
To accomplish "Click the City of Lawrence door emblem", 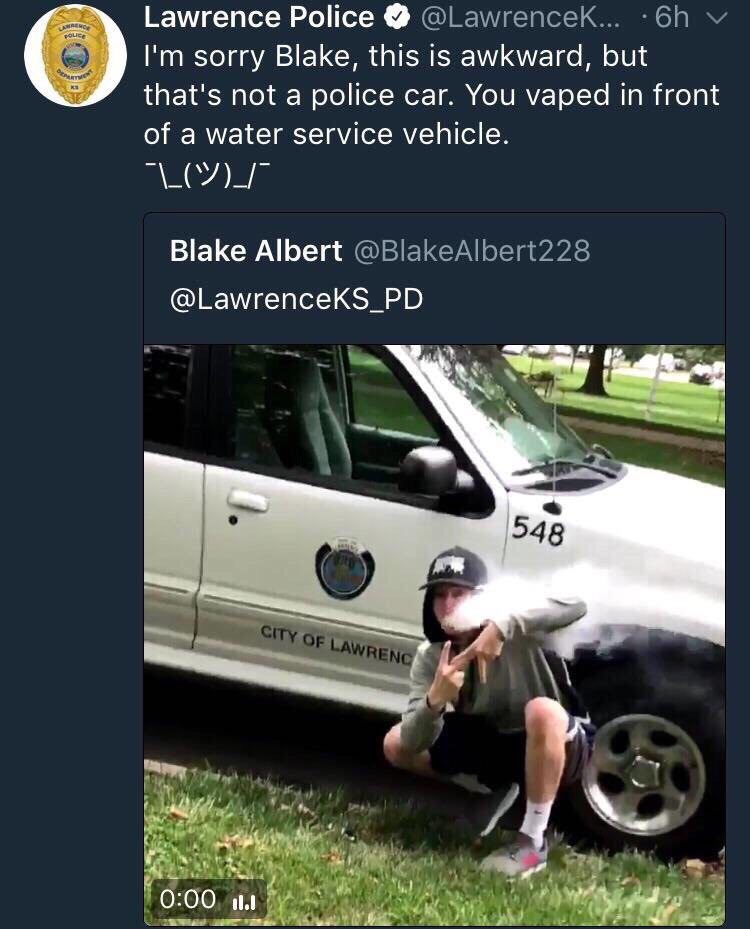I will 345,568.
